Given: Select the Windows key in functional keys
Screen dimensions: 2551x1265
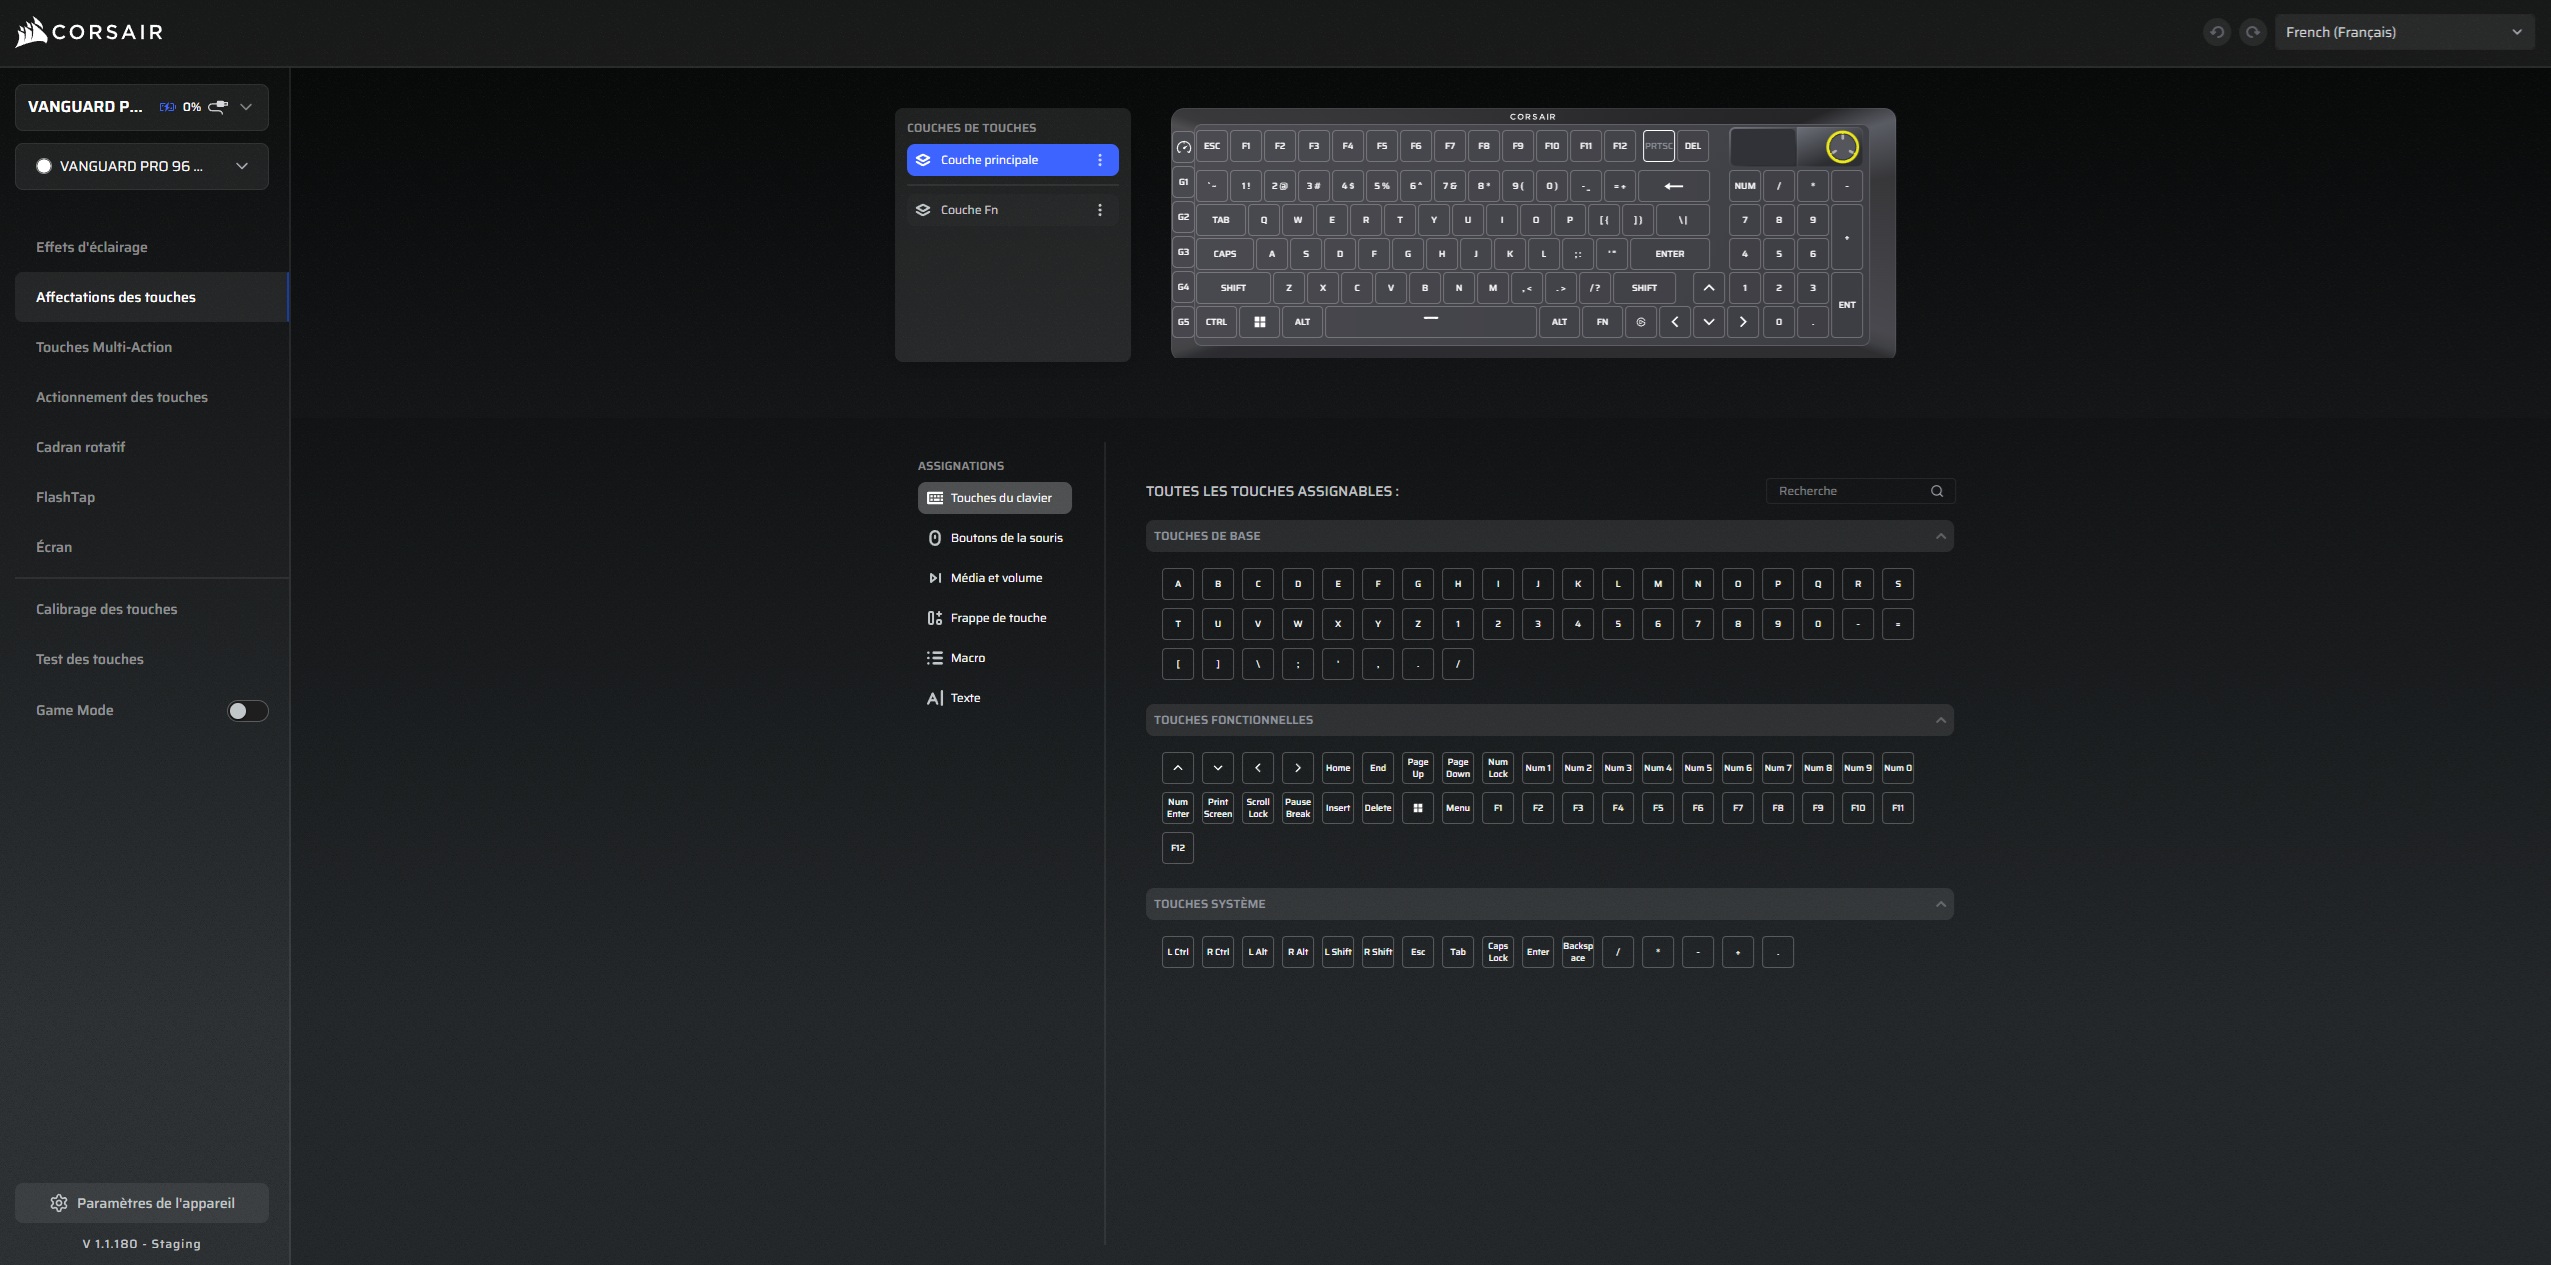Looking at the screenshot, I should tap(1417, 808).
